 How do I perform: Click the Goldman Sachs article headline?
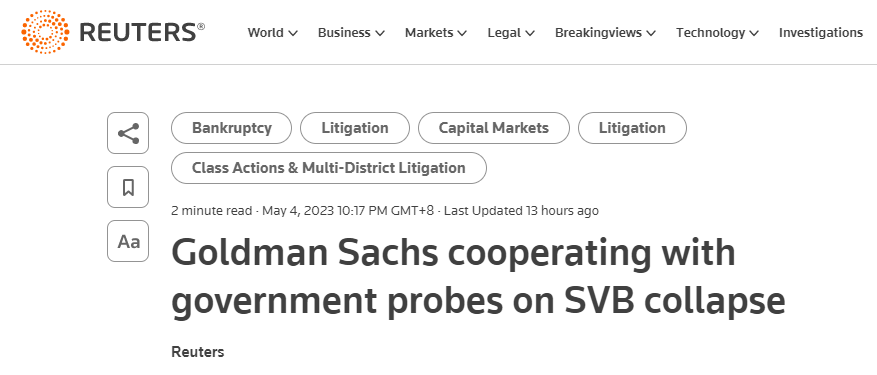[478, 276]
